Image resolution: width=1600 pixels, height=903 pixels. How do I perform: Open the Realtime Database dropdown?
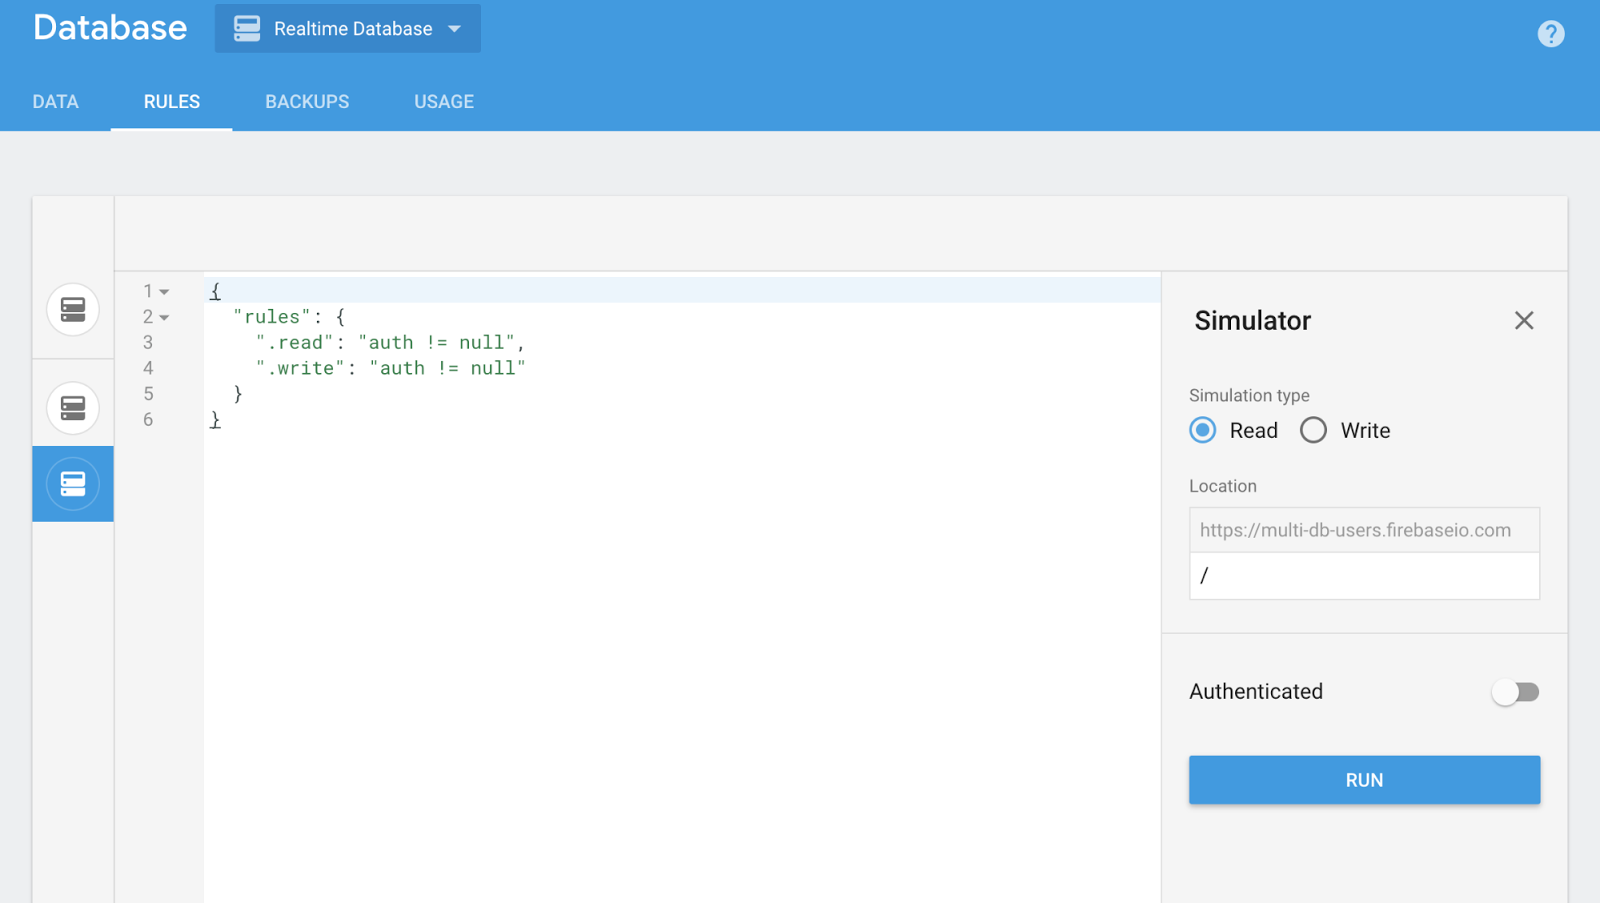[x=347, y=29]
